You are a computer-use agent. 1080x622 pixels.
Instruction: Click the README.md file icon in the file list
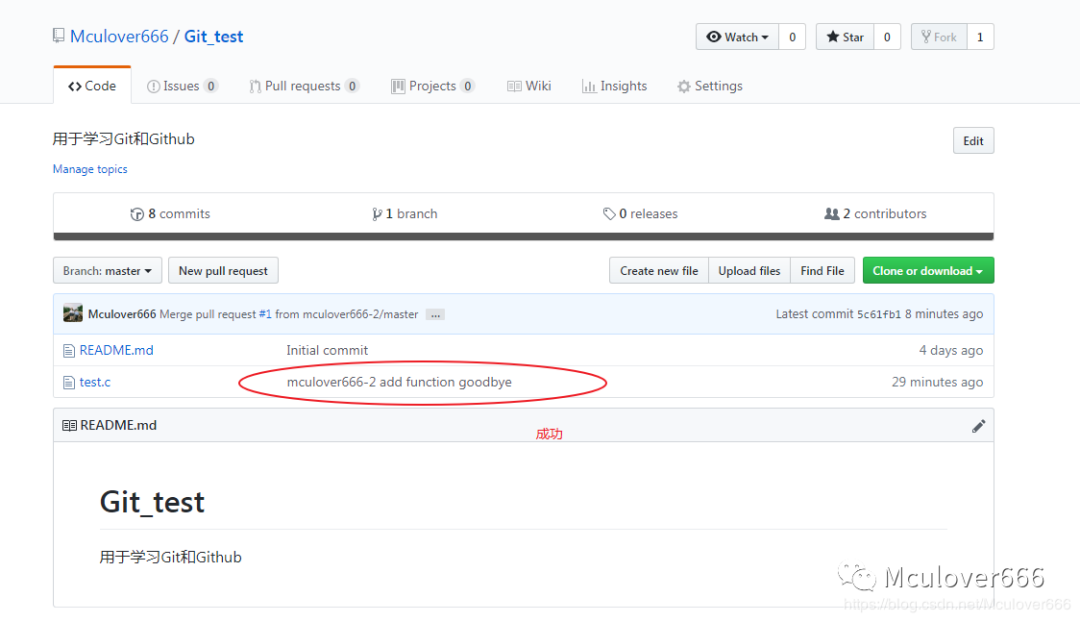pyautogui.click(x=69, y=351)
